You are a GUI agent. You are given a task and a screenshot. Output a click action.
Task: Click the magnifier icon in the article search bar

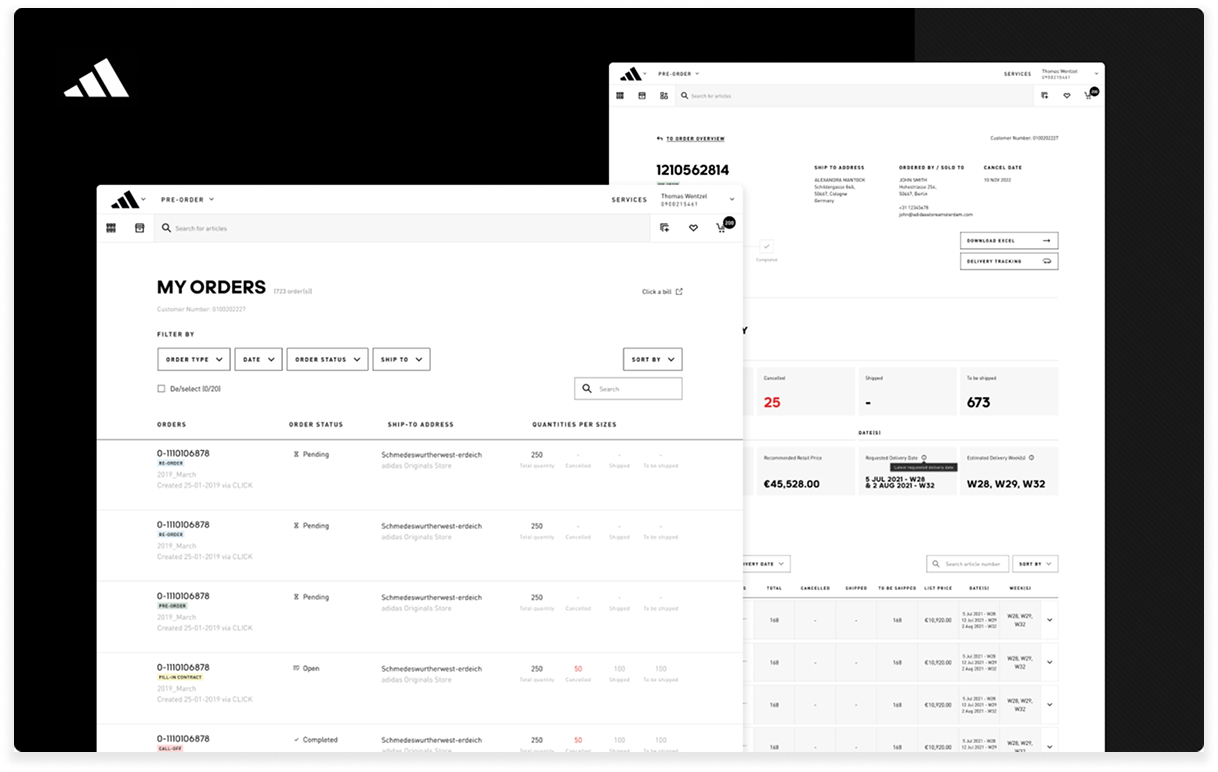point(167,228)
